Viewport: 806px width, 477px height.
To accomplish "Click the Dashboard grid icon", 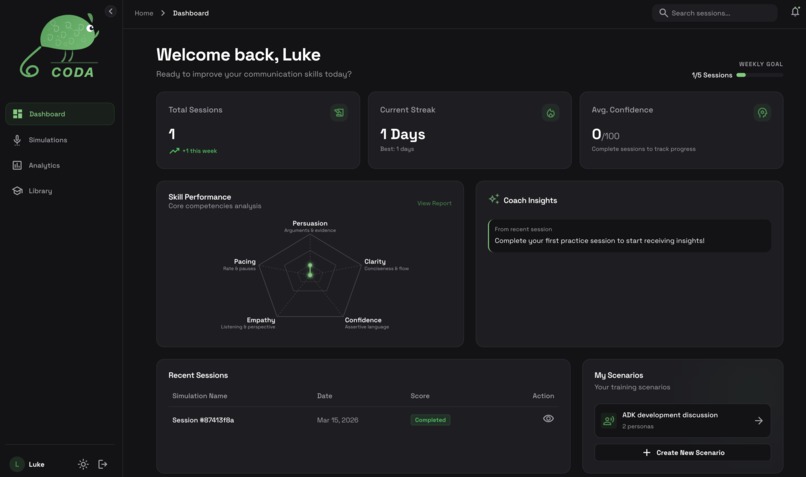I will [17, 114].
